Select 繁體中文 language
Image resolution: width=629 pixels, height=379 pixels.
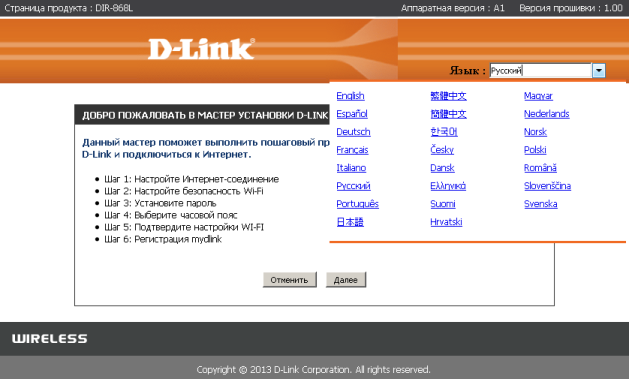click(x=448, y=96)
